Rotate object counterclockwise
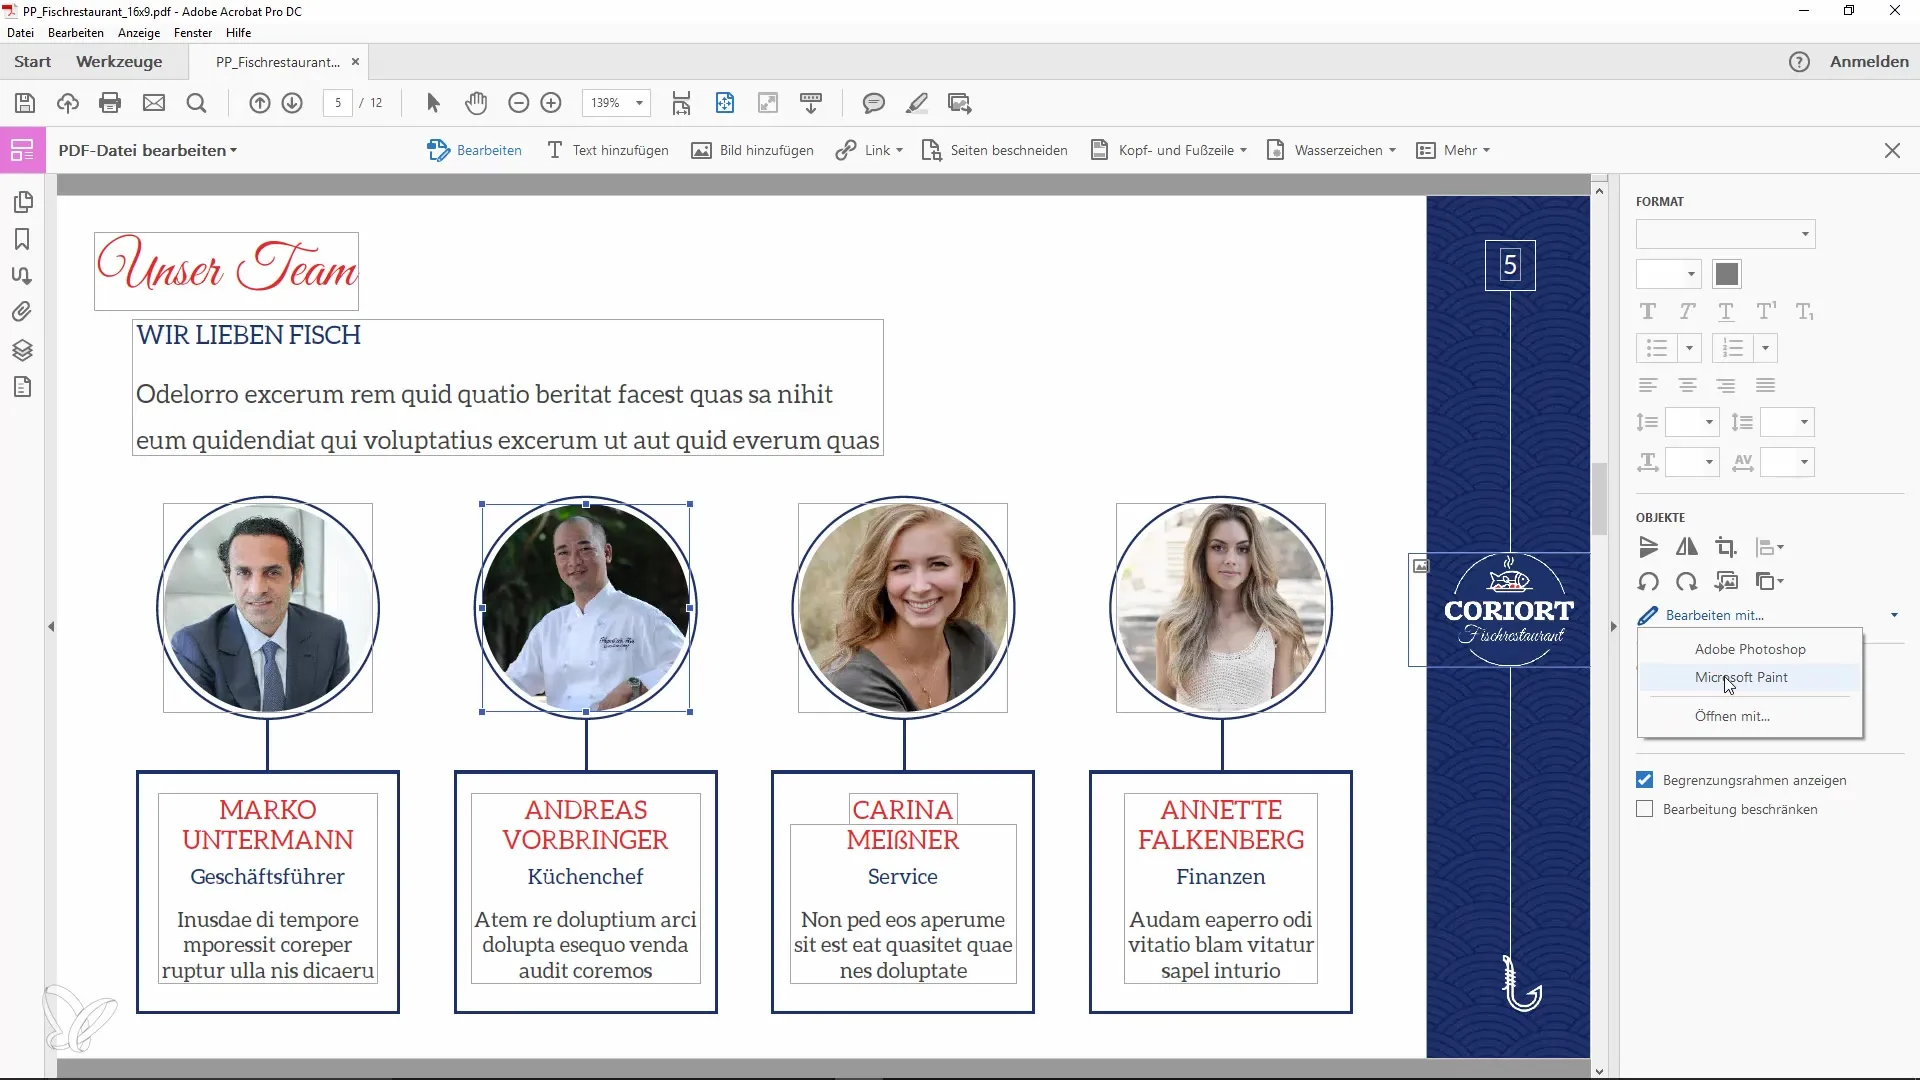The image size is (1920, 1080). 1648,582
